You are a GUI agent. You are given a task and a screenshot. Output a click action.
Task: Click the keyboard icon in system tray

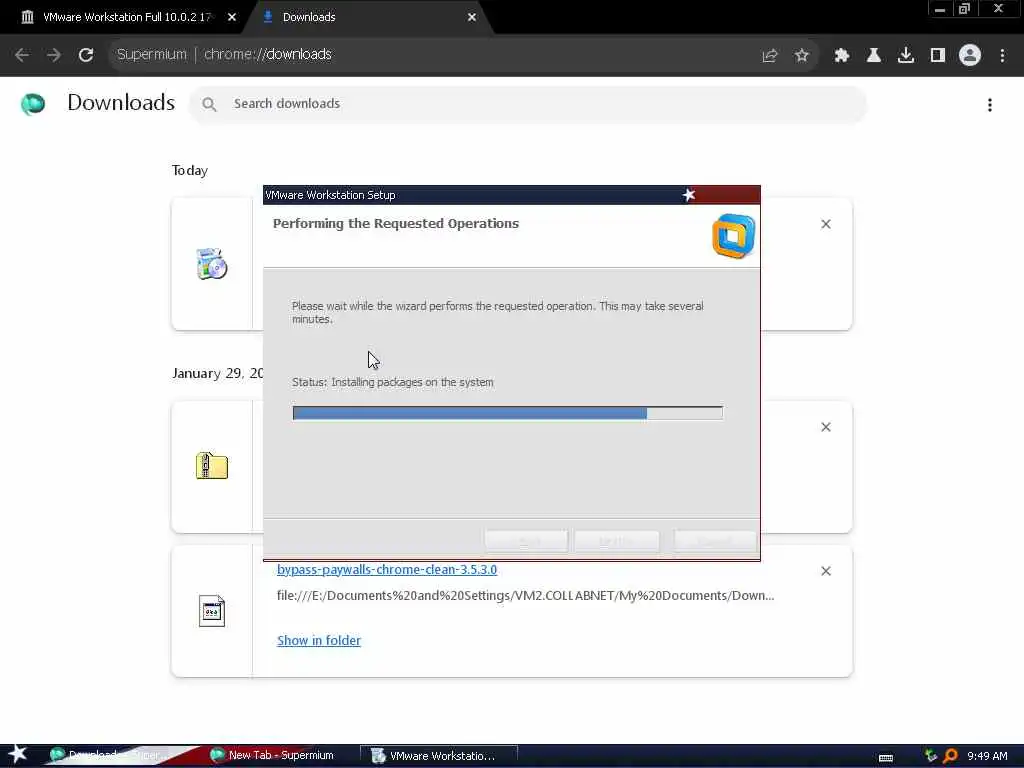886,757
